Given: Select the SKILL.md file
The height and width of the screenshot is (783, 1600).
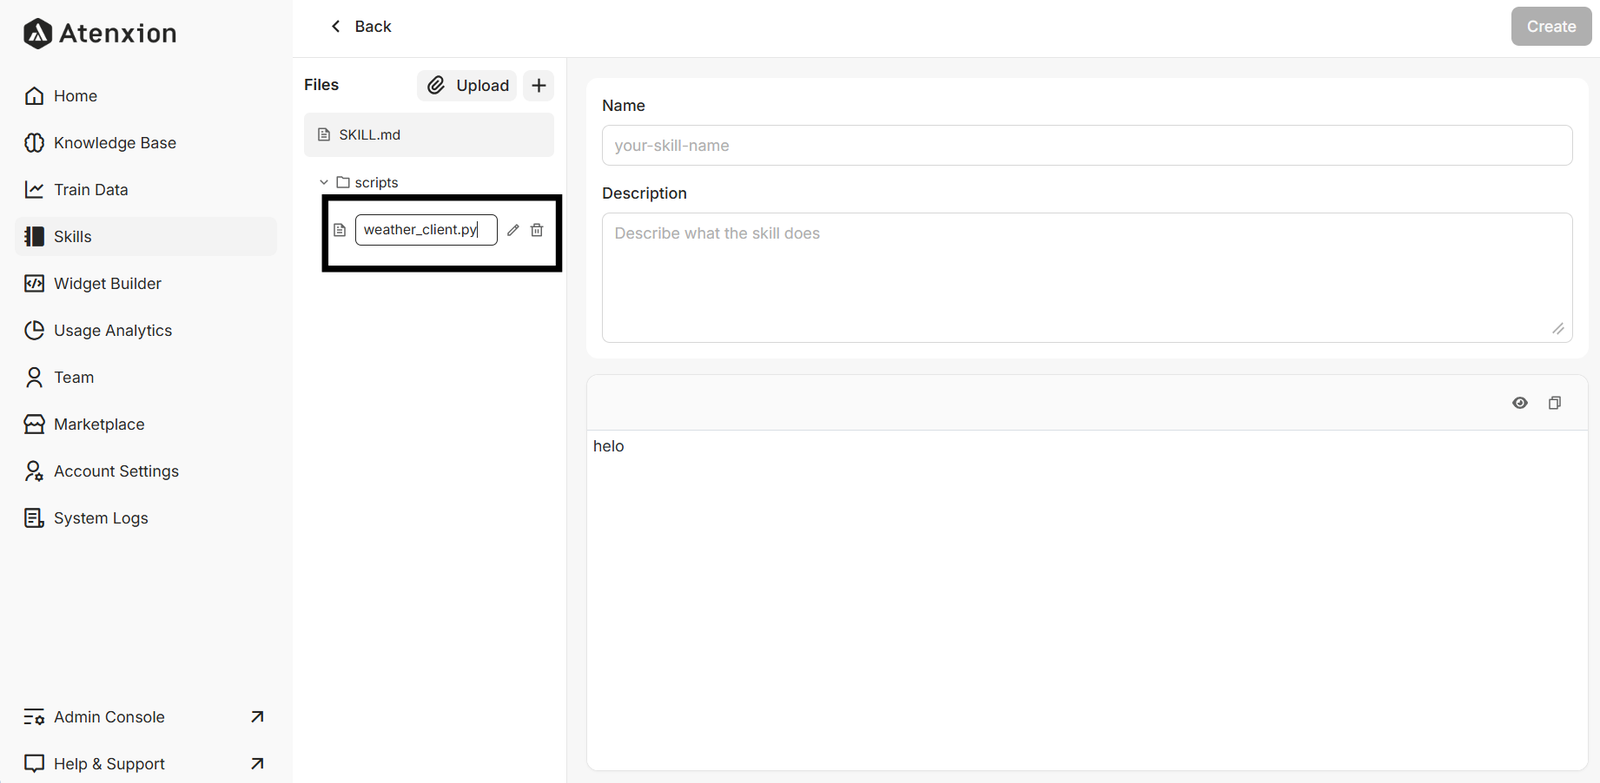Looking at the screenshot, I should [429, 135].
